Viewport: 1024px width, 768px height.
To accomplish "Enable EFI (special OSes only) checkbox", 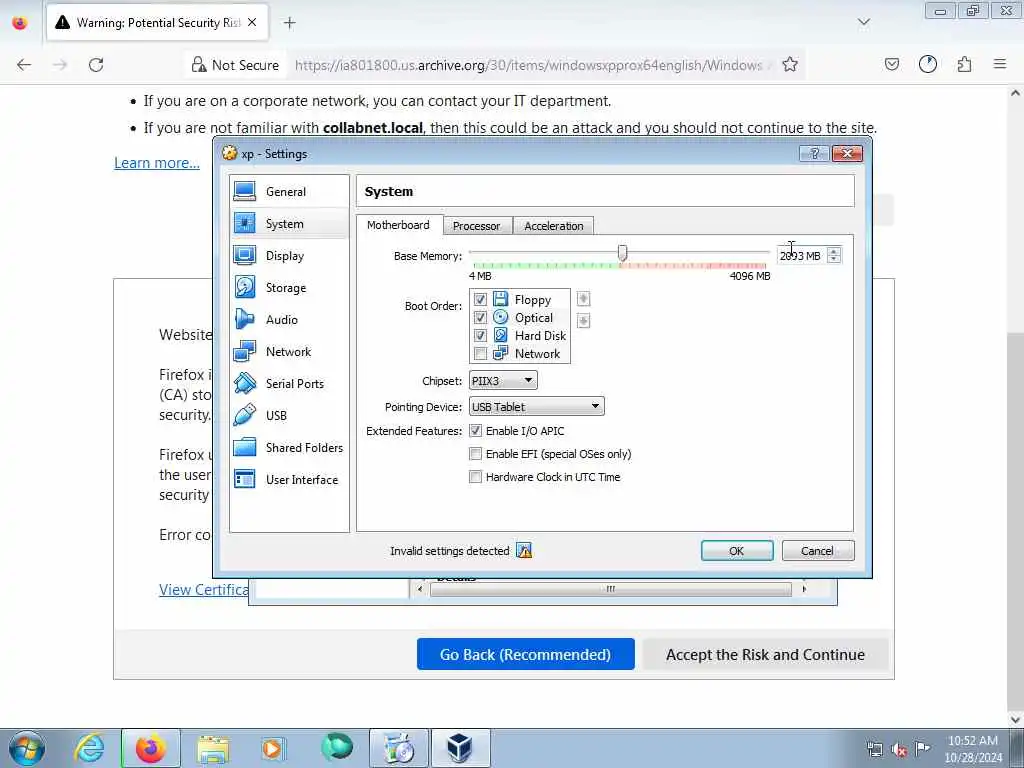I will click(x=475, y=454).
